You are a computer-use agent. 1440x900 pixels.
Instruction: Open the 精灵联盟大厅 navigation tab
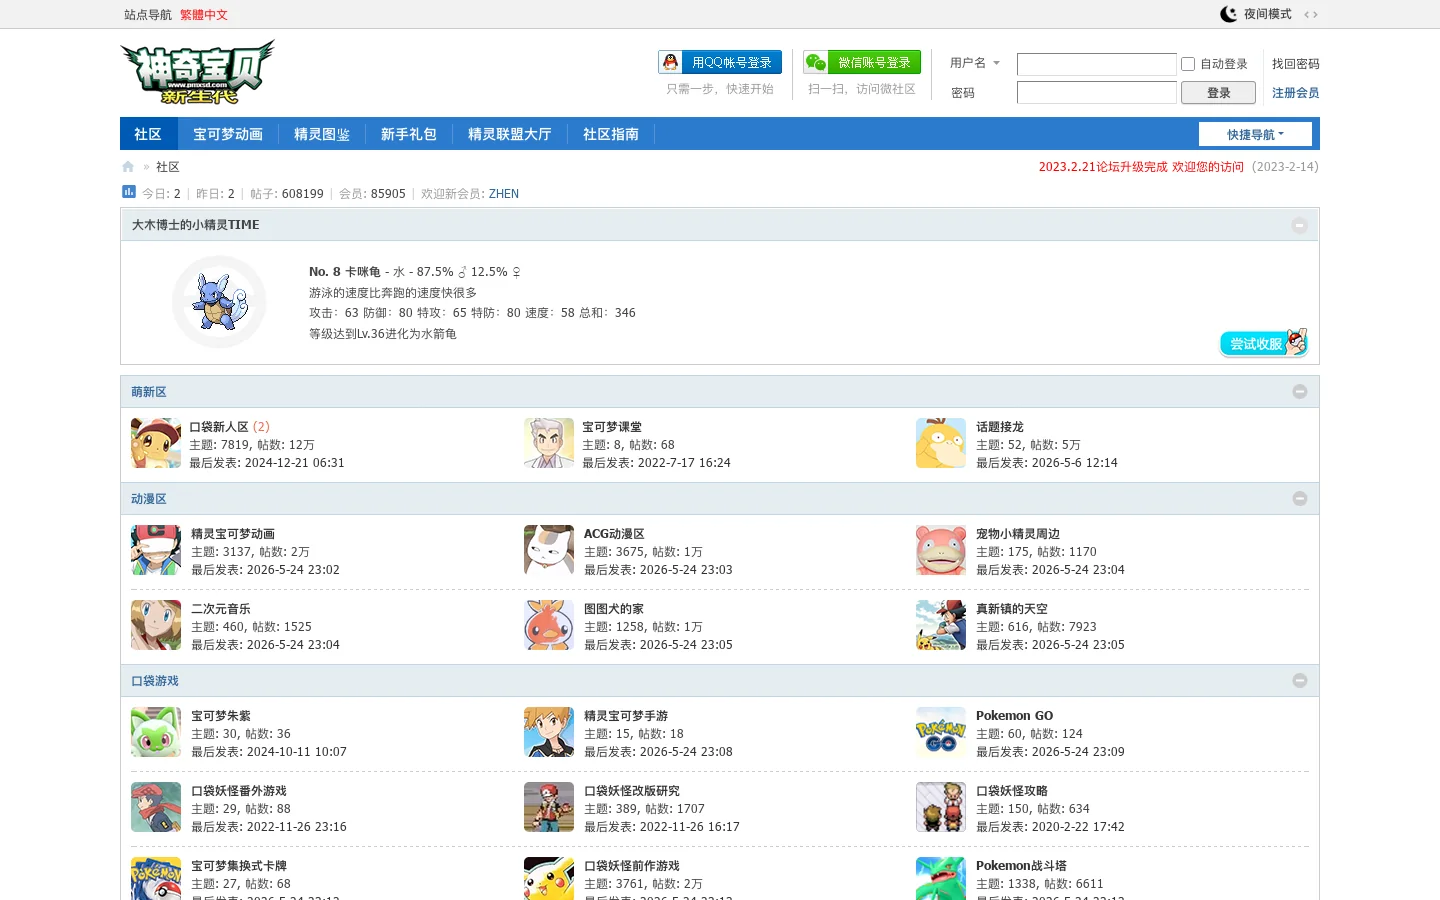(x=510, y=134)
